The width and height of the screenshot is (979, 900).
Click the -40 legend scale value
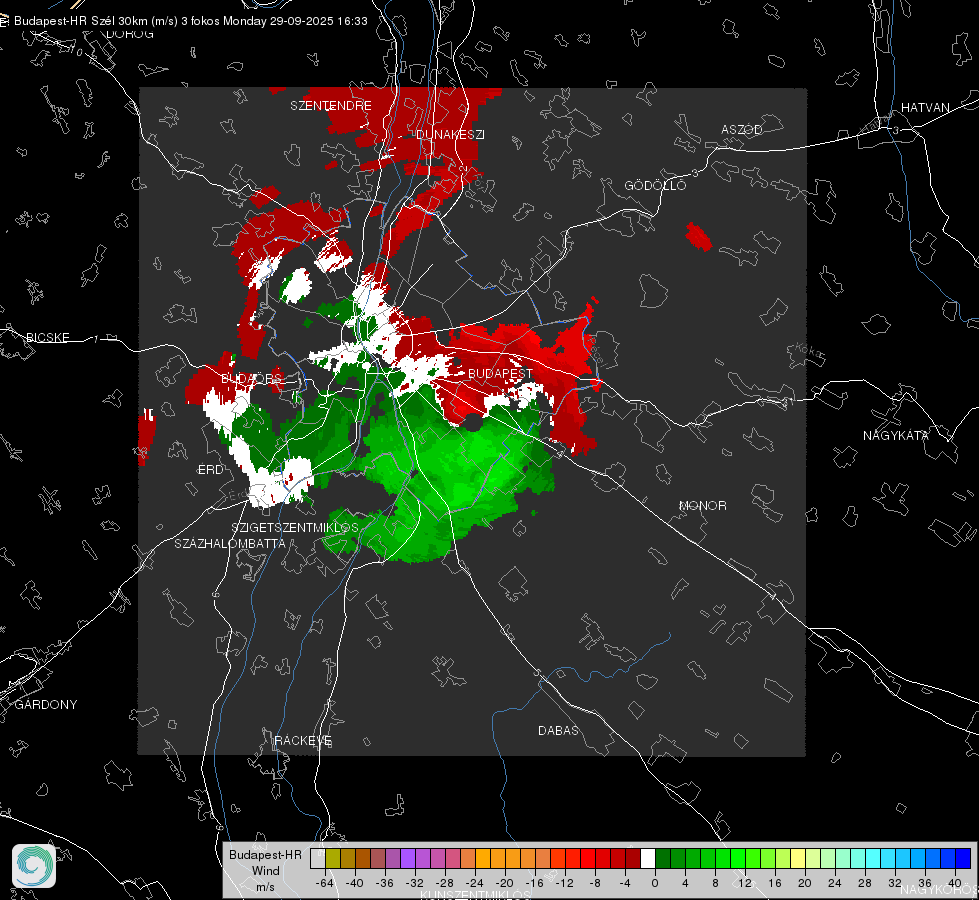click(355, 883)
